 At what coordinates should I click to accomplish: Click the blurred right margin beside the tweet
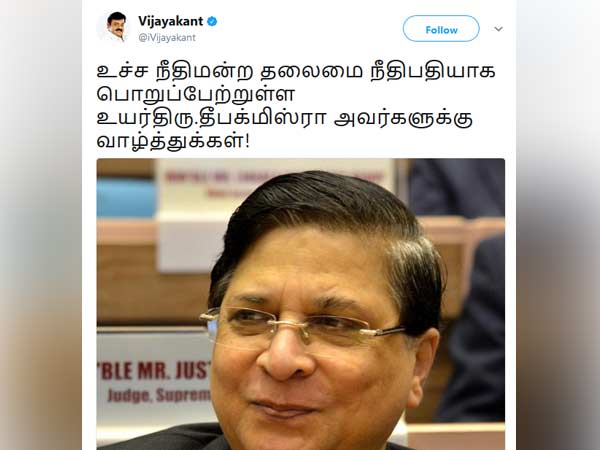[x=558, y=225]
